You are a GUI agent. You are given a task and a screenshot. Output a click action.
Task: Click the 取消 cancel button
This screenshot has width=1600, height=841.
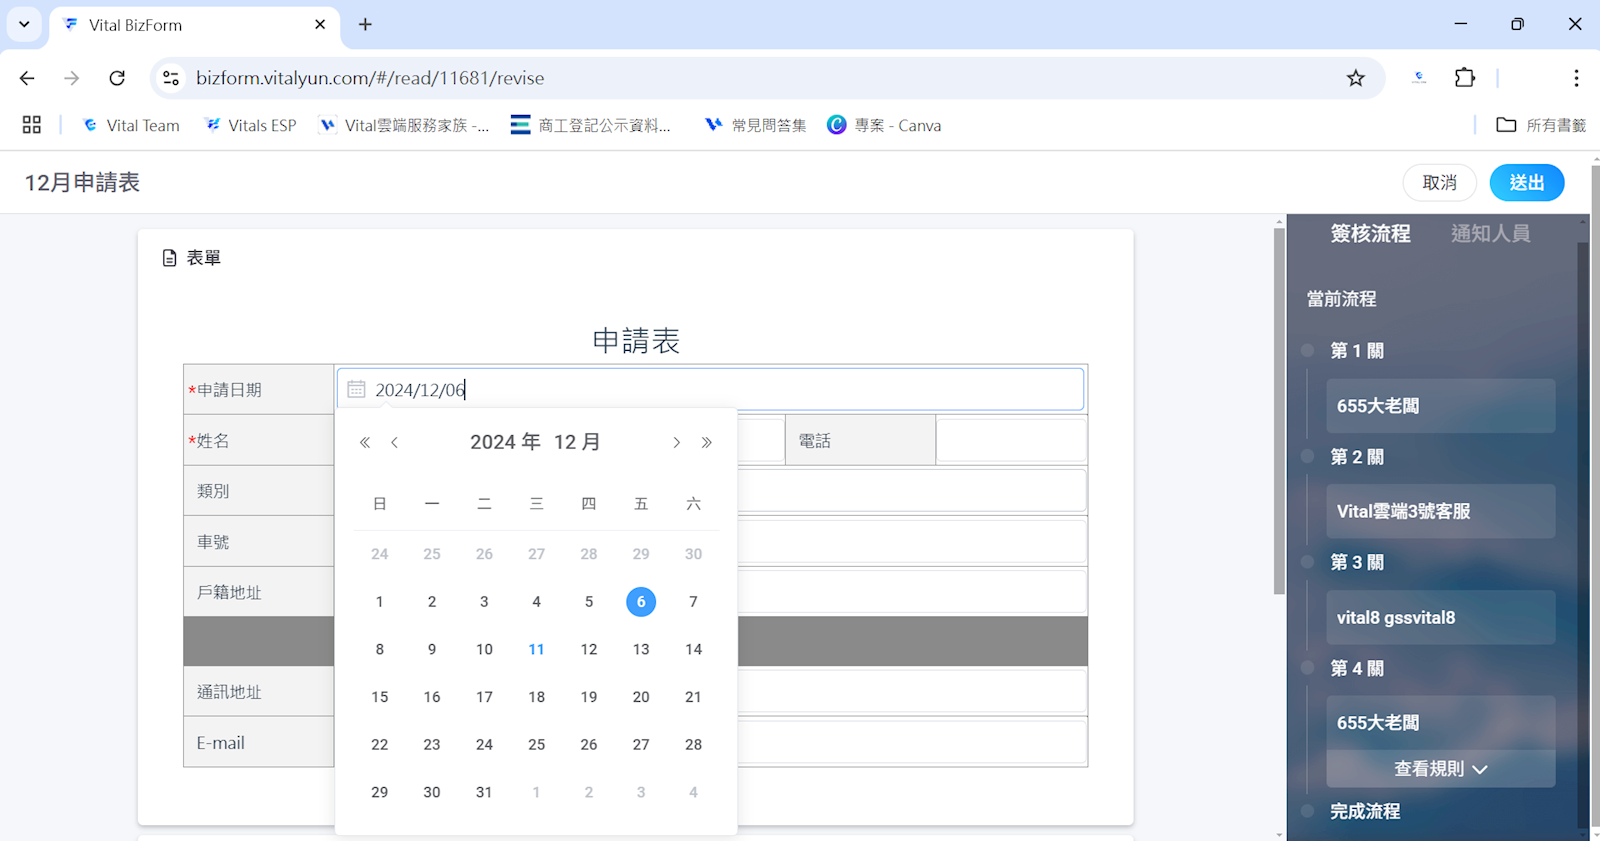tap(1439, 183)
